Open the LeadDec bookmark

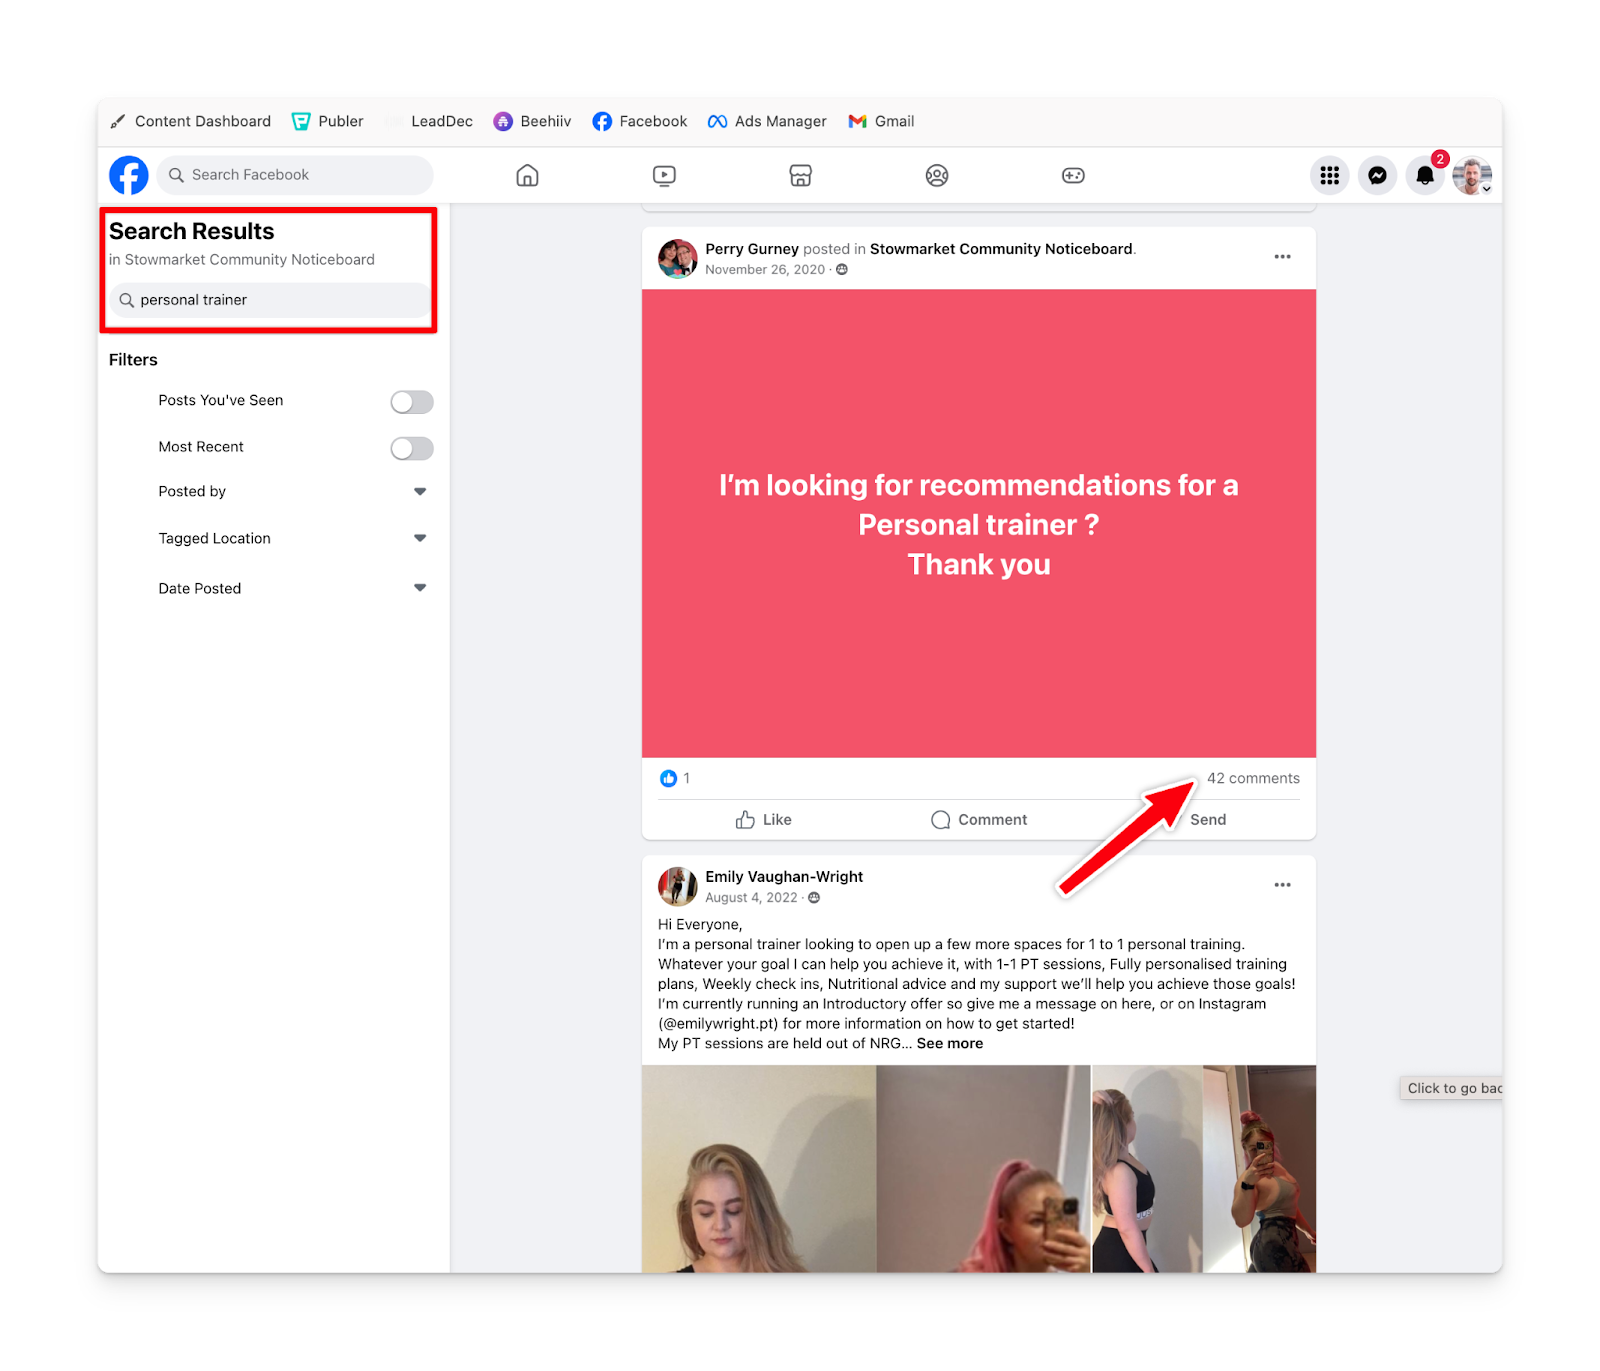[429, 121]
